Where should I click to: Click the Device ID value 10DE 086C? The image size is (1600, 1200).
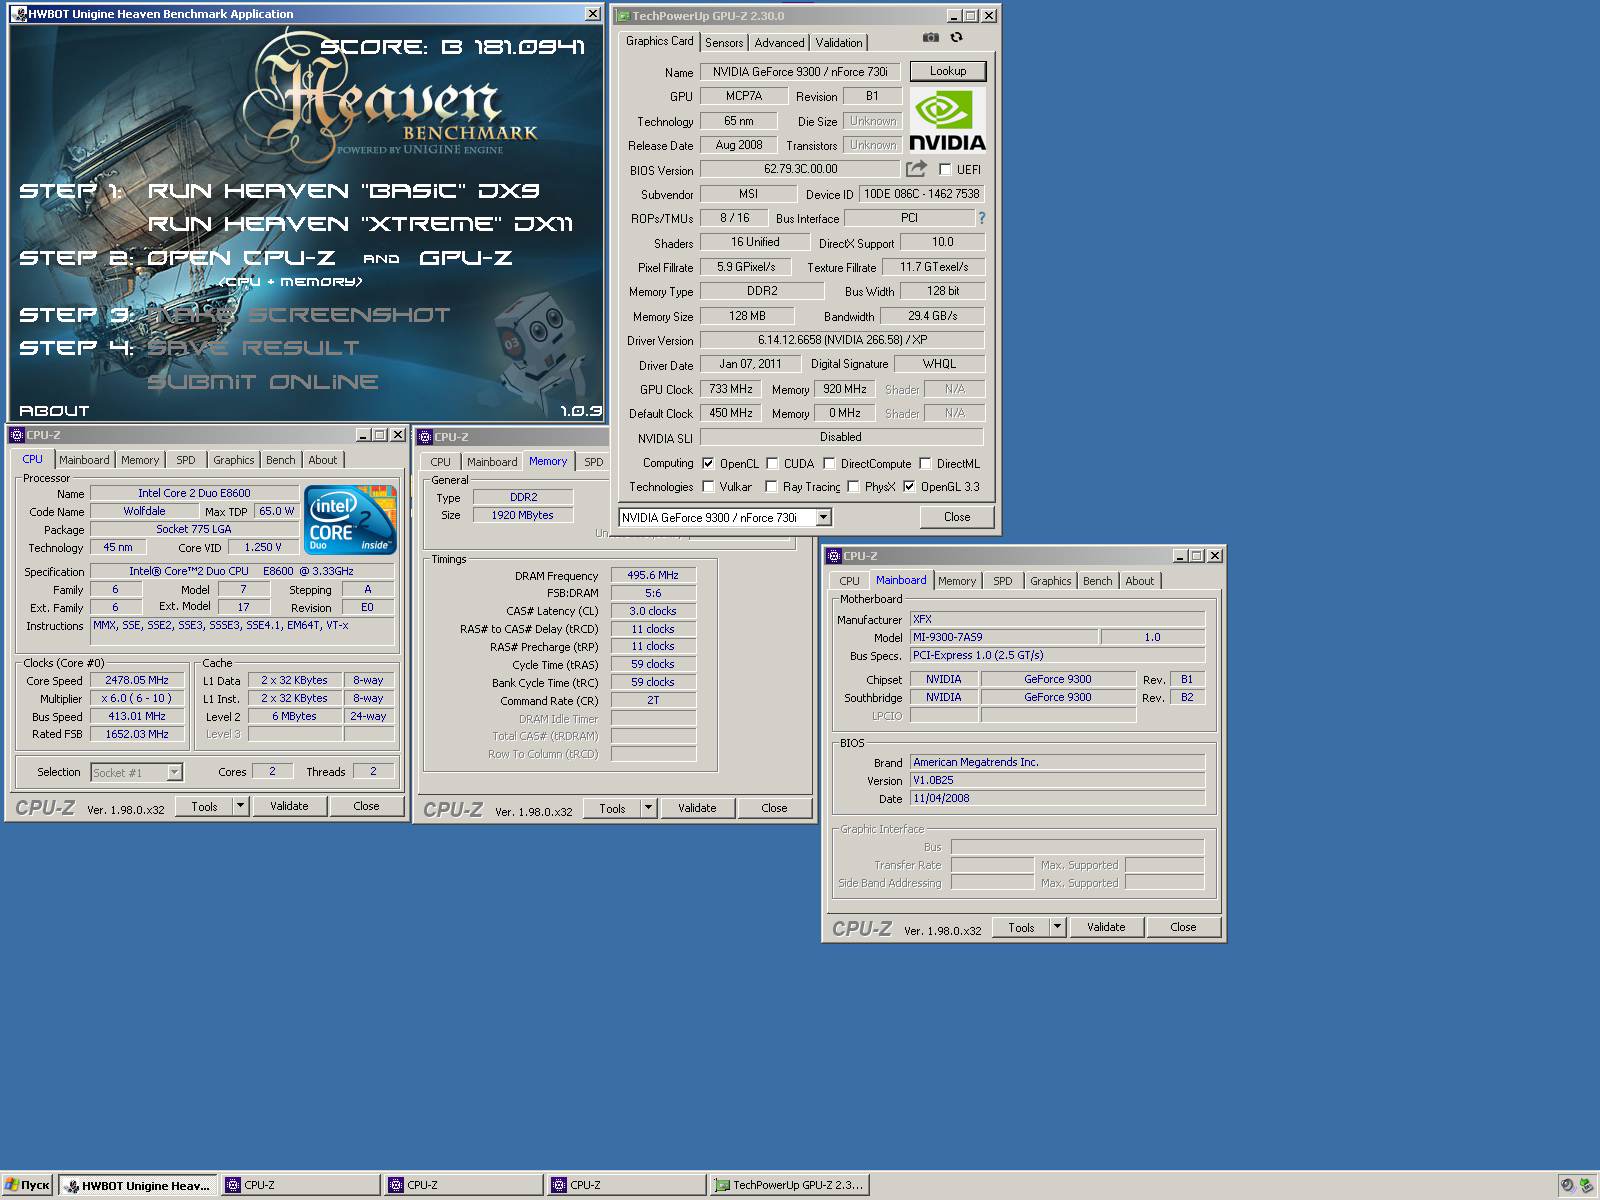[x=922, y=194]
